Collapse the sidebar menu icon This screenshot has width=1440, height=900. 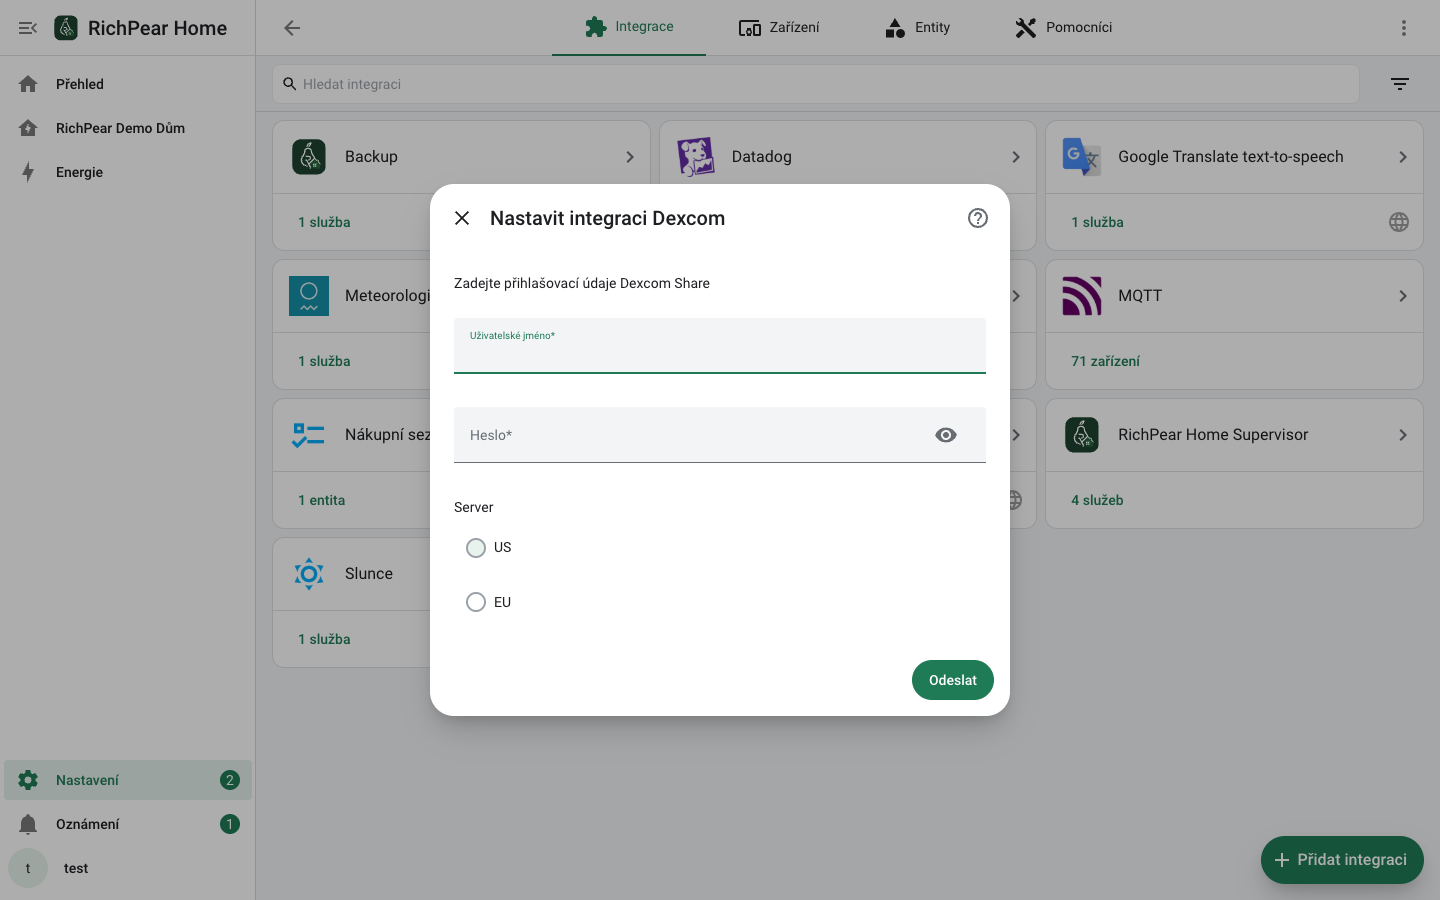pos(28,28)
